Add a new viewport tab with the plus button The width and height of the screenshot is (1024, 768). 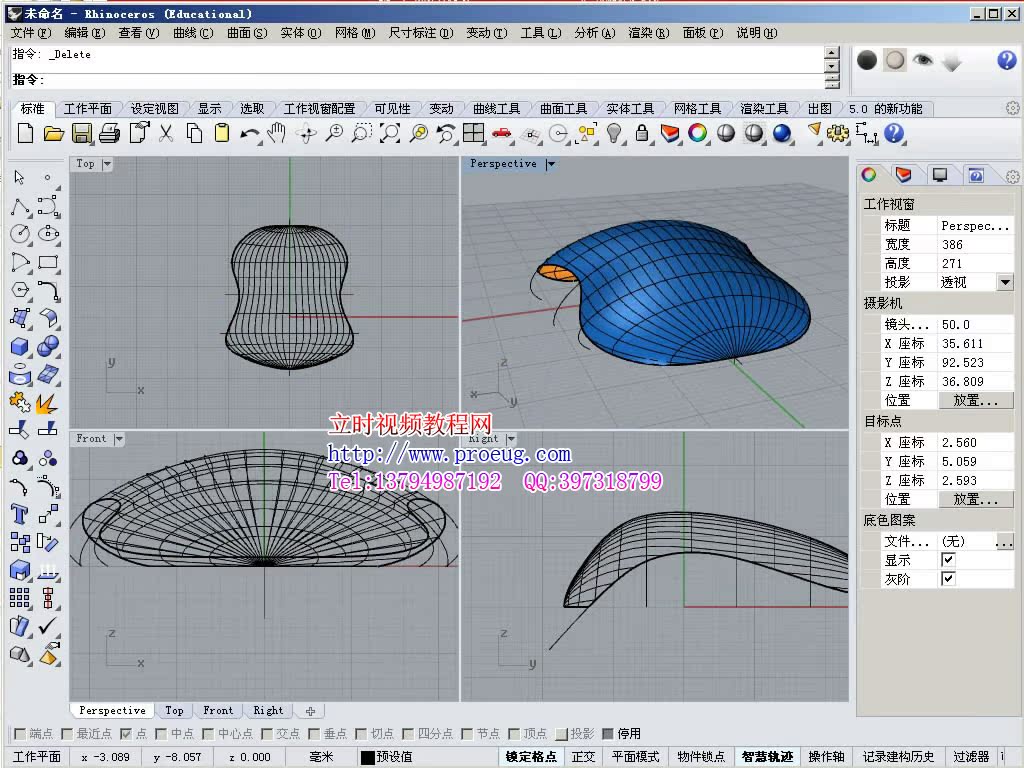[x=310, y=711]
